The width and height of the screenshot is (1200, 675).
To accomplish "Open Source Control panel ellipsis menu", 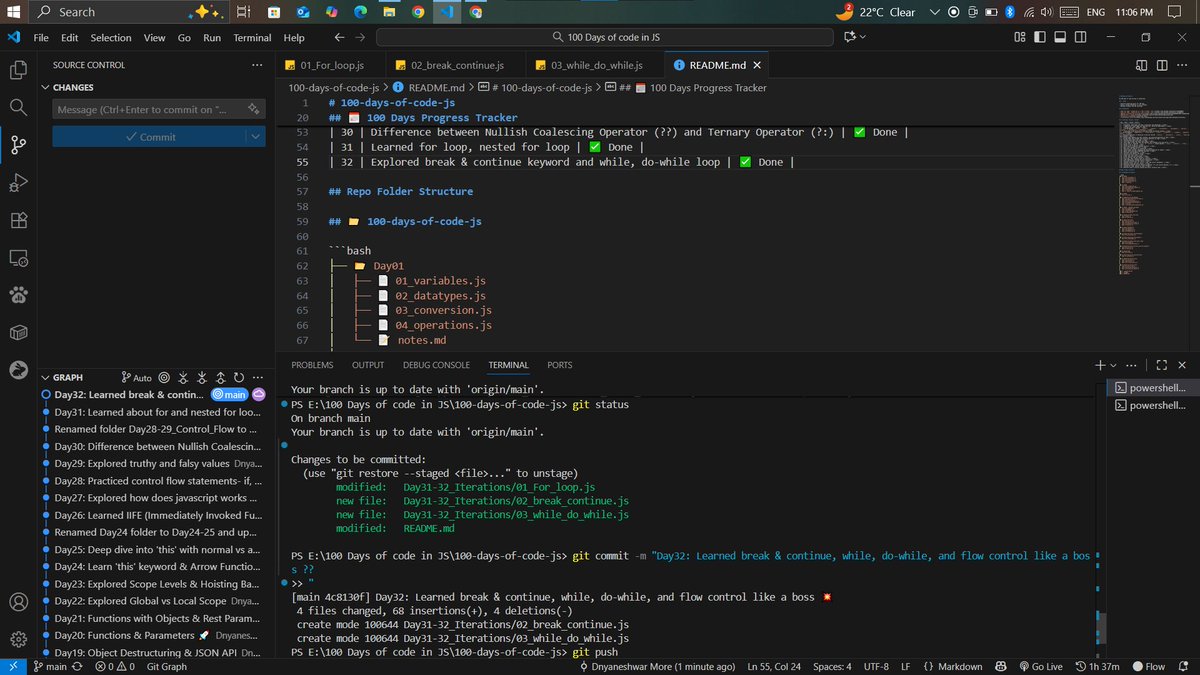I will click(255, 65).
